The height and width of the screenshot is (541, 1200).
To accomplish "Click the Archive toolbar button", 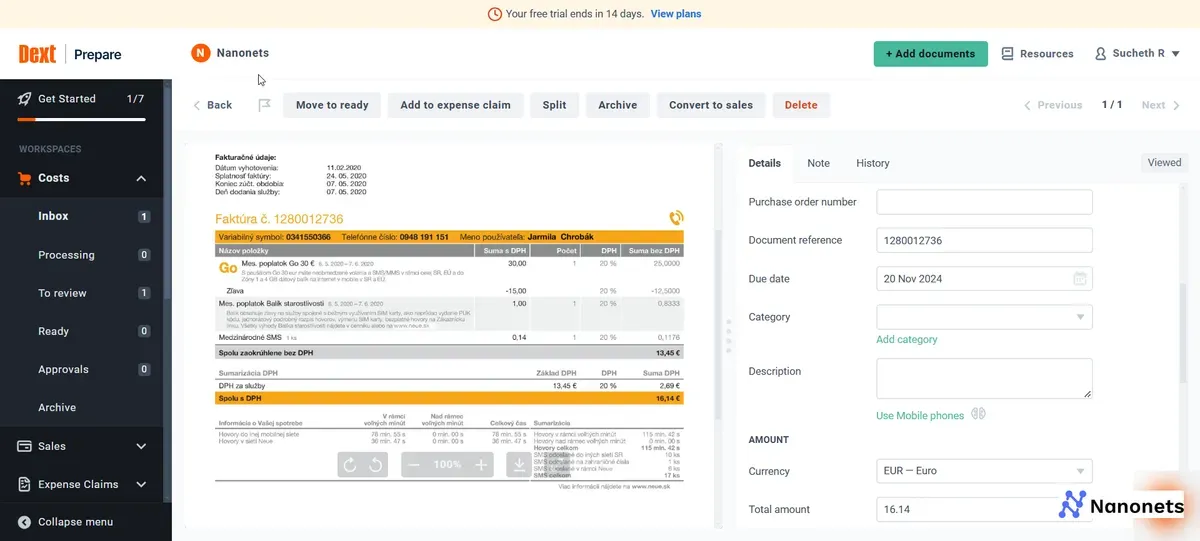I will click(618, 105).
